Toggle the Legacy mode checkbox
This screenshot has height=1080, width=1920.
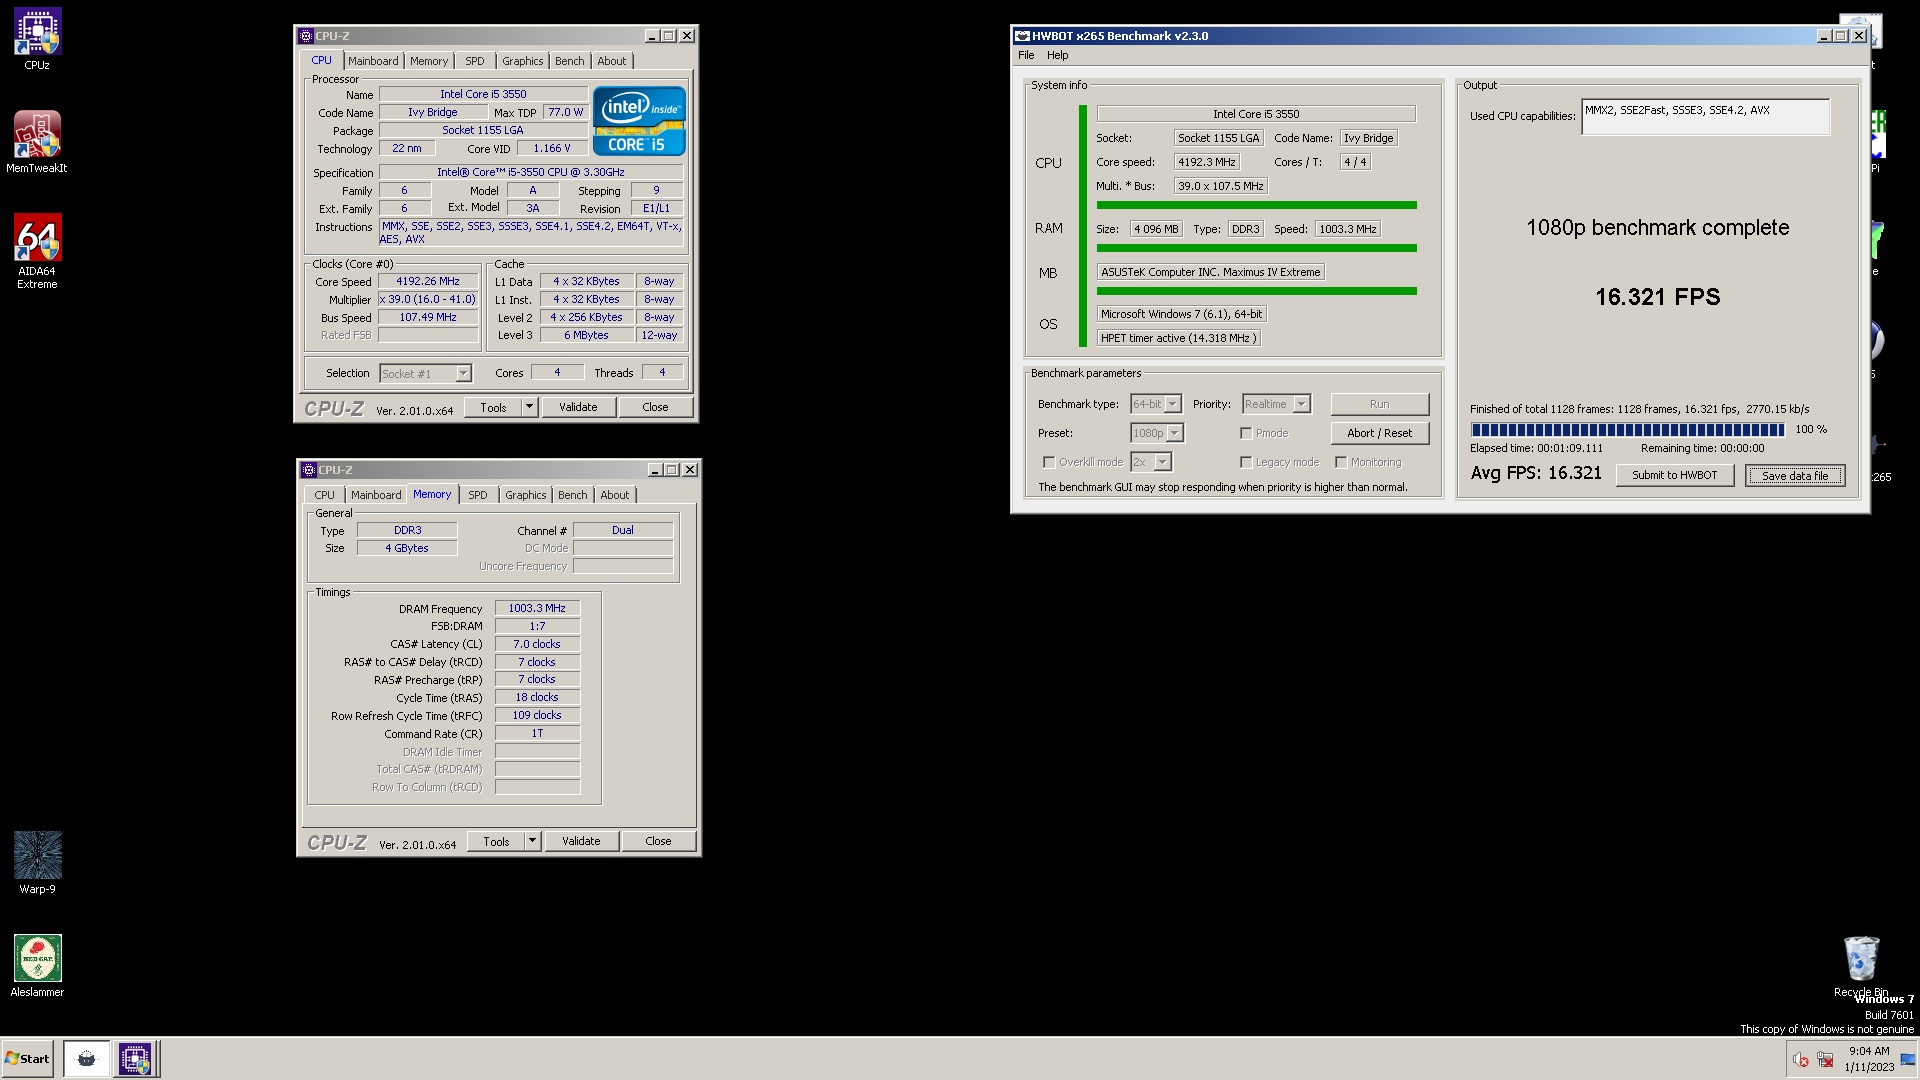point(1246,462)
